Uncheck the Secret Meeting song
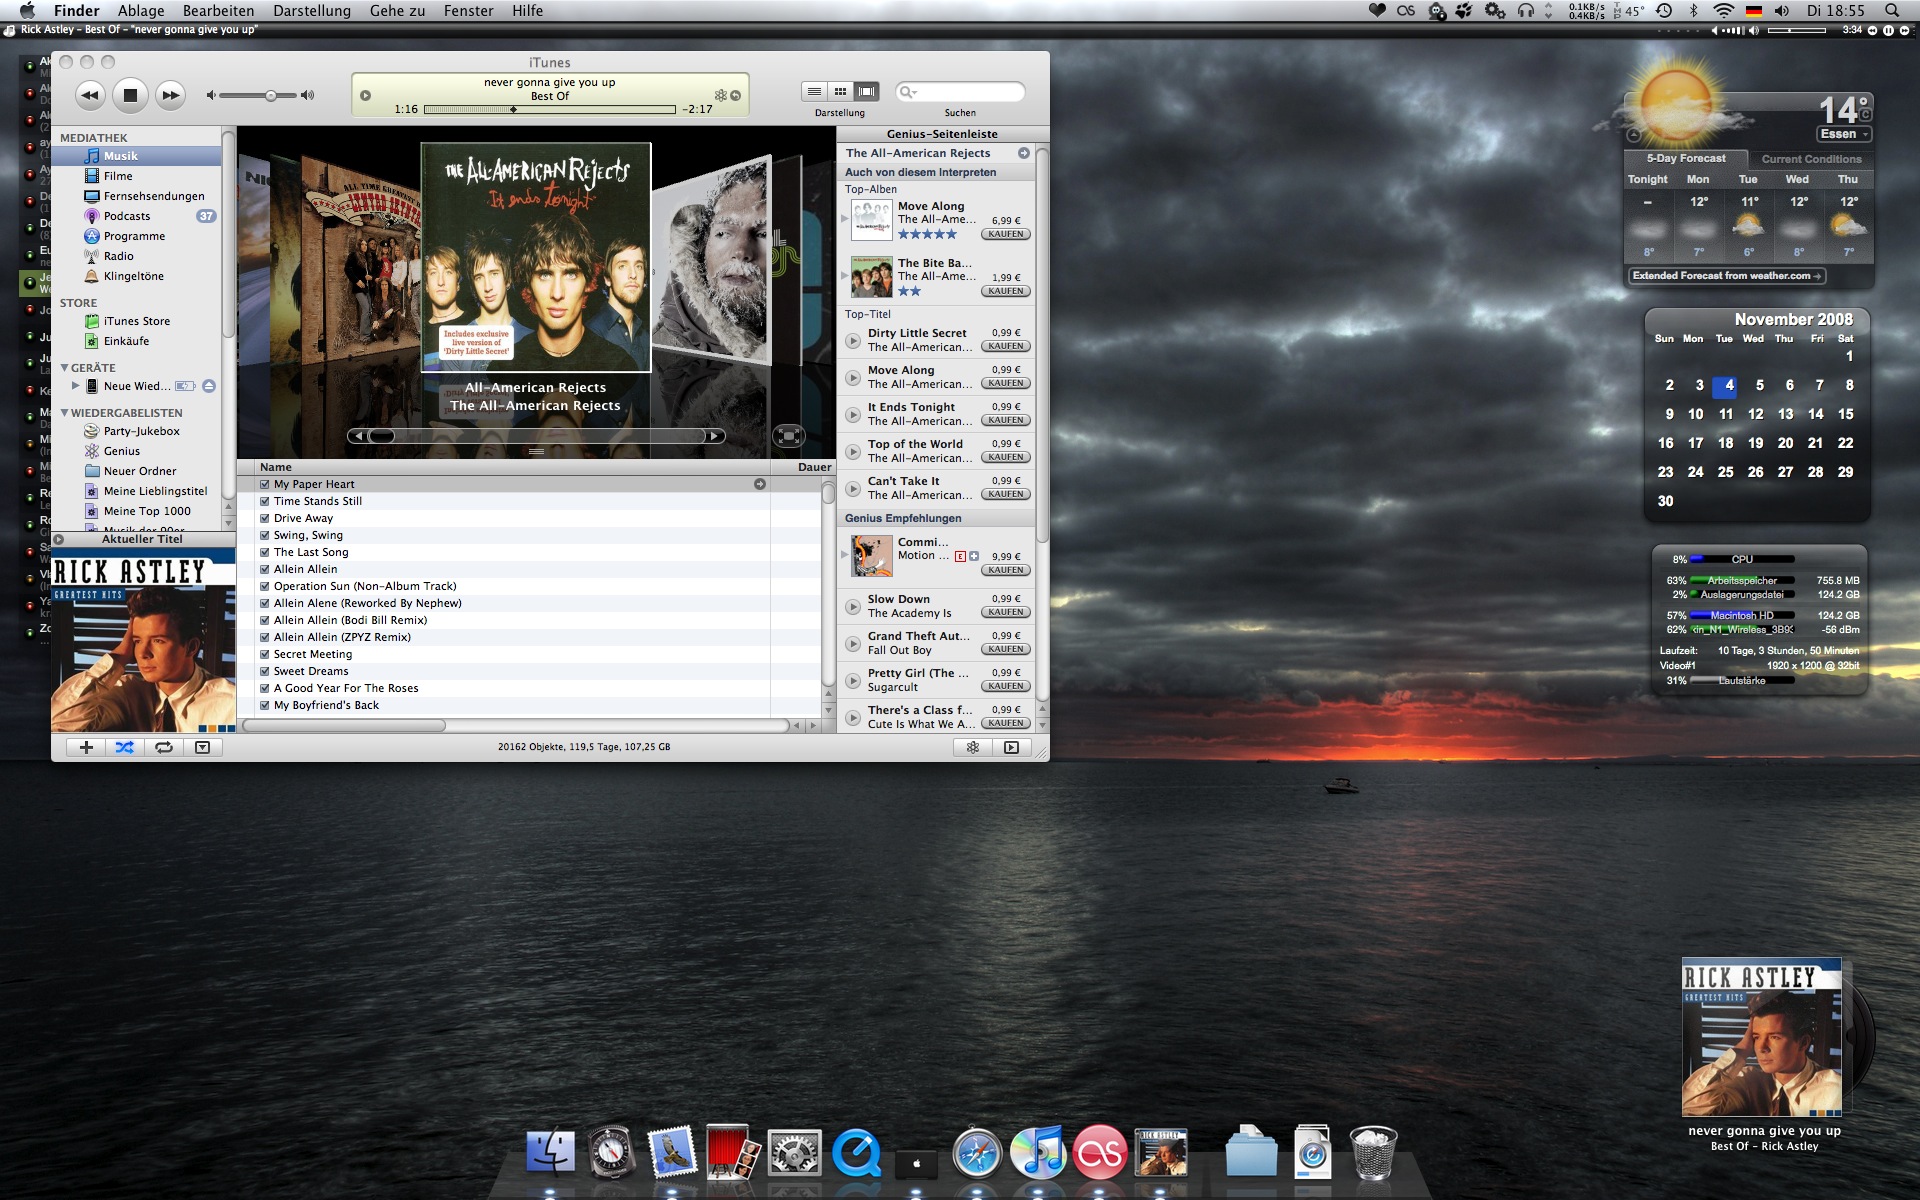The image size is (1920, 1200). pyautogui.click(x=265, y=654)
